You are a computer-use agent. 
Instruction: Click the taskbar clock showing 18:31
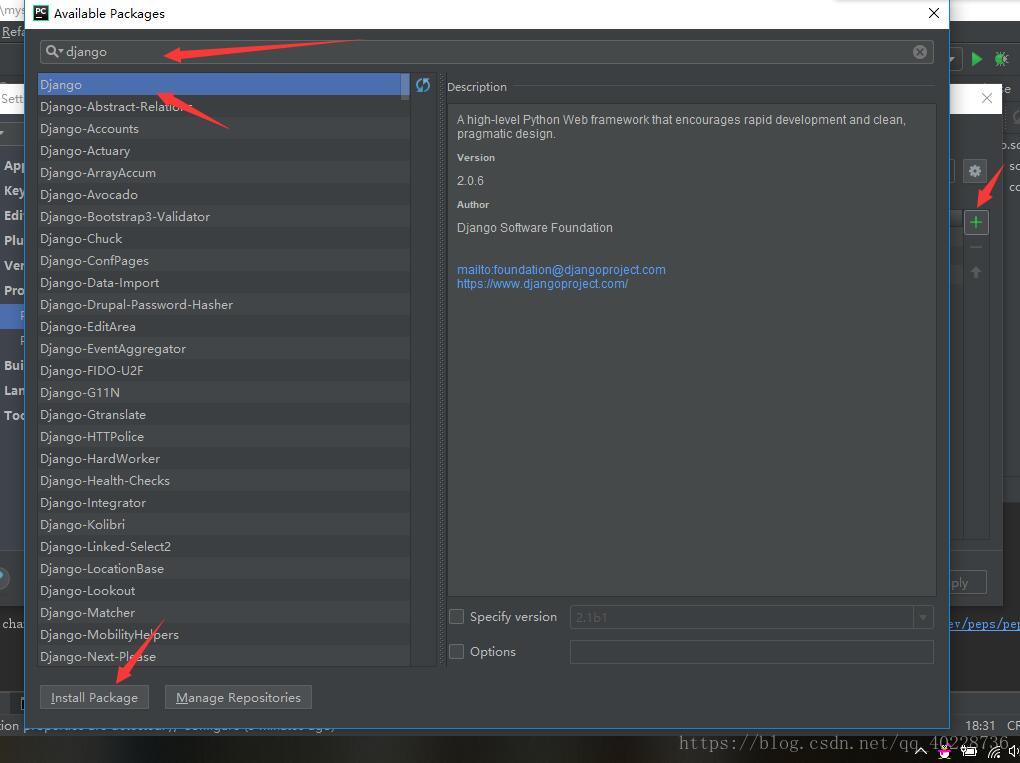(x=980, y=725)
